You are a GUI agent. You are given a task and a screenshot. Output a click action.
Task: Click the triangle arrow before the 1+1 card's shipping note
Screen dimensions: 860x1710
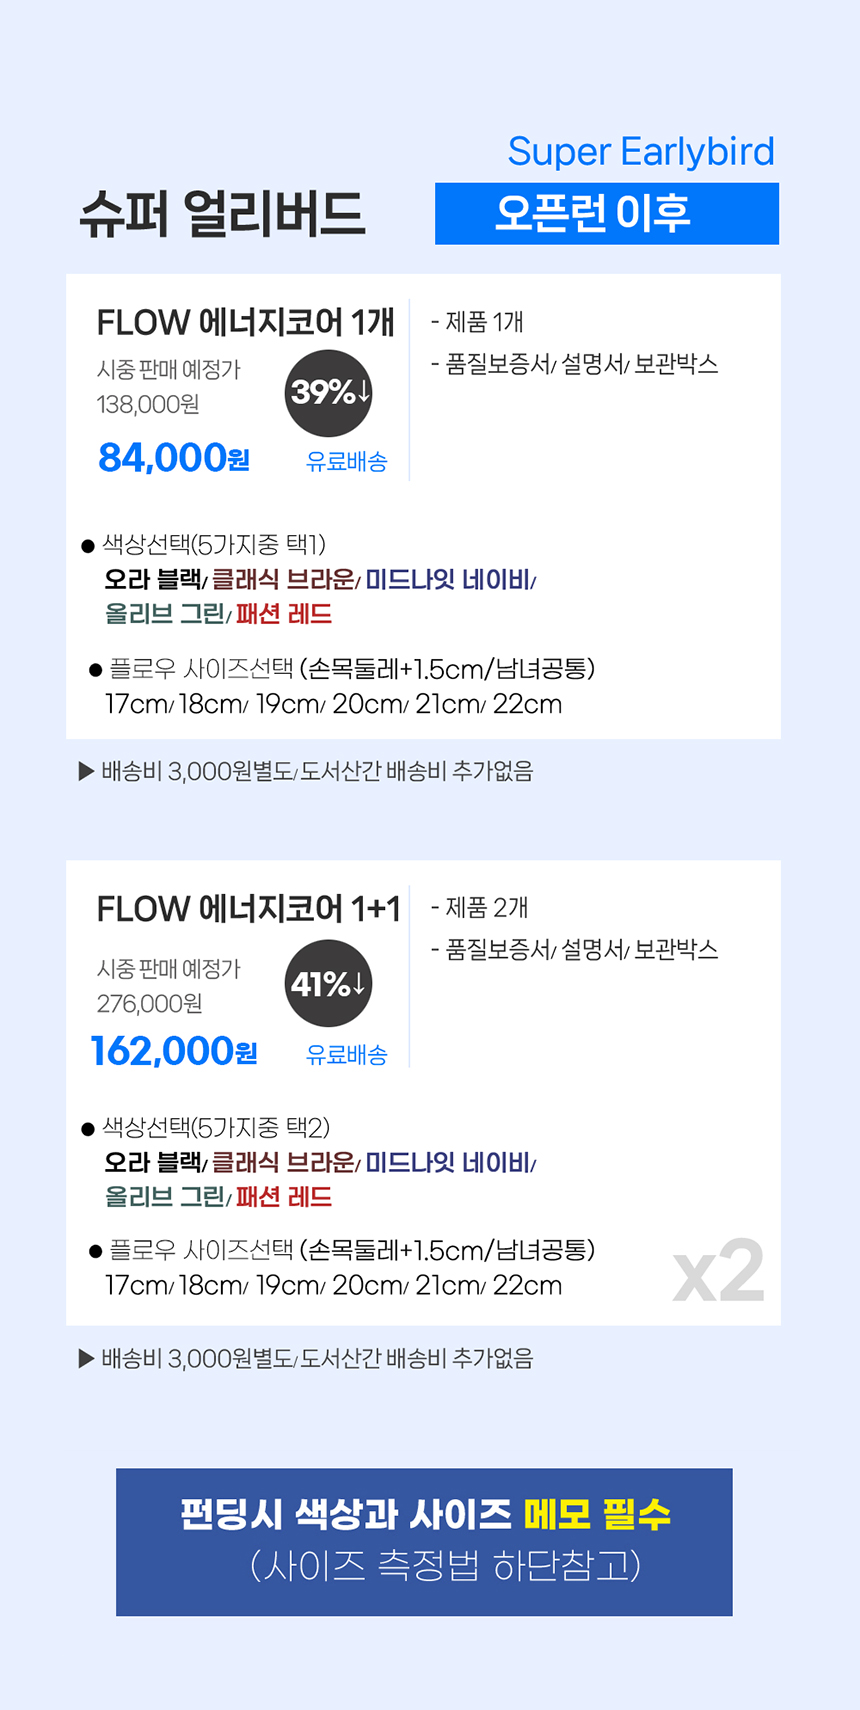click(x=86, y=1358)
